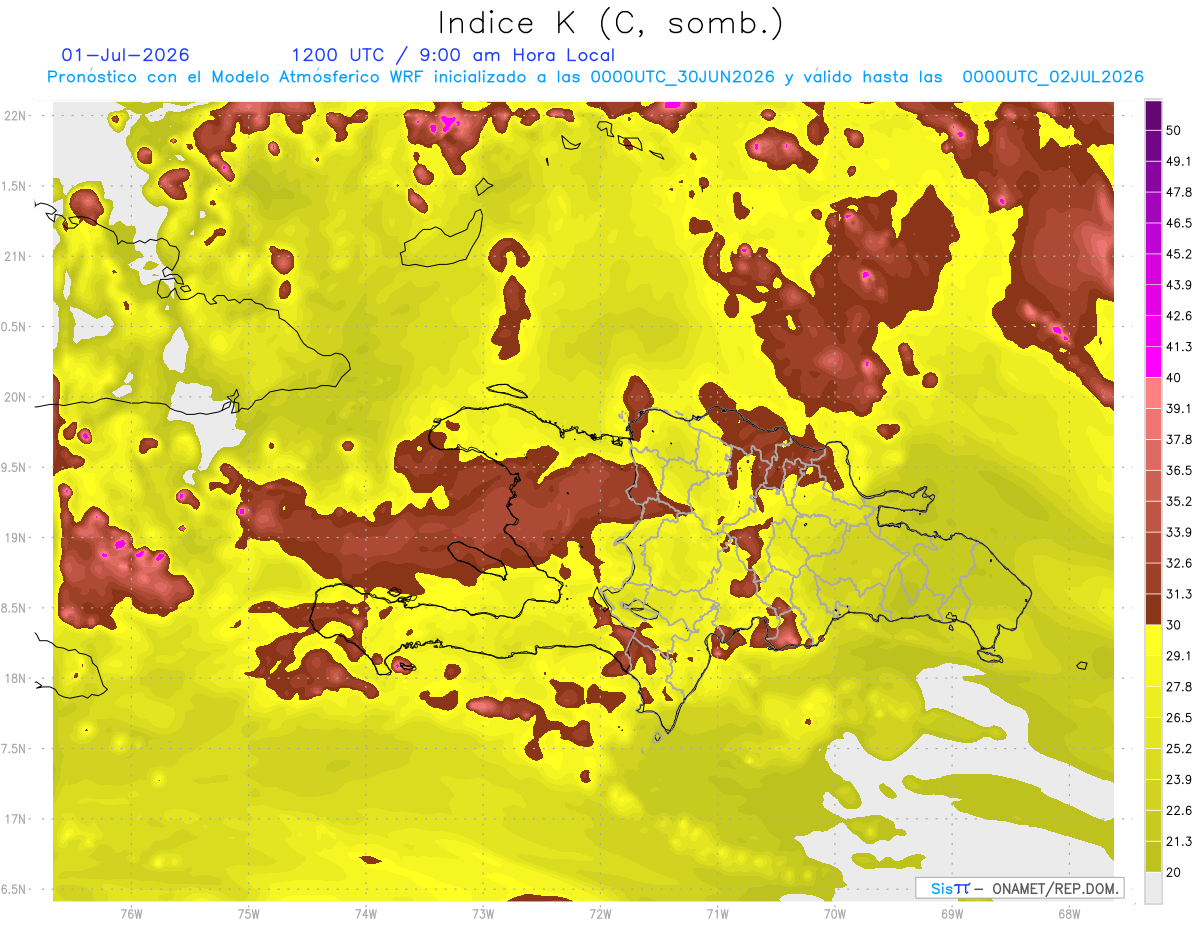Click the colorbar value '32.6'
This screenshot has width=1200, height=927.
[x=1179, y=563]
